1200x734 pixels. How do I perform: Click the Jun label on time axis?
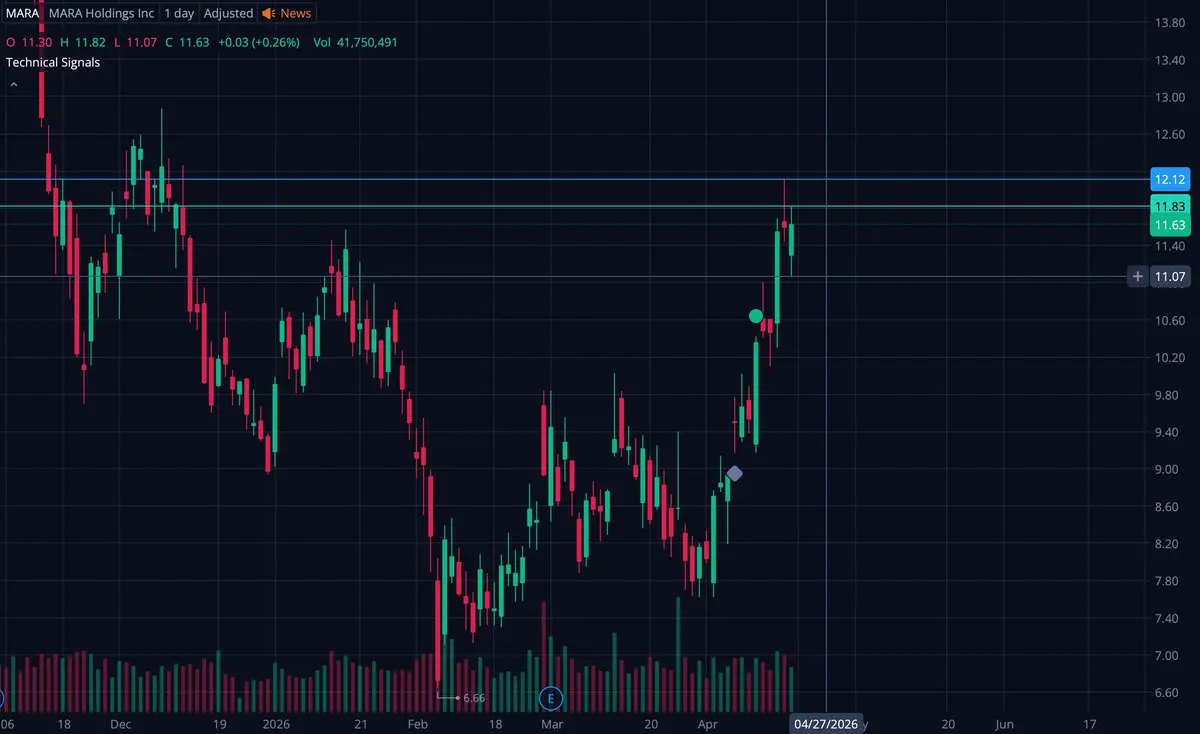coord(1005,723)
